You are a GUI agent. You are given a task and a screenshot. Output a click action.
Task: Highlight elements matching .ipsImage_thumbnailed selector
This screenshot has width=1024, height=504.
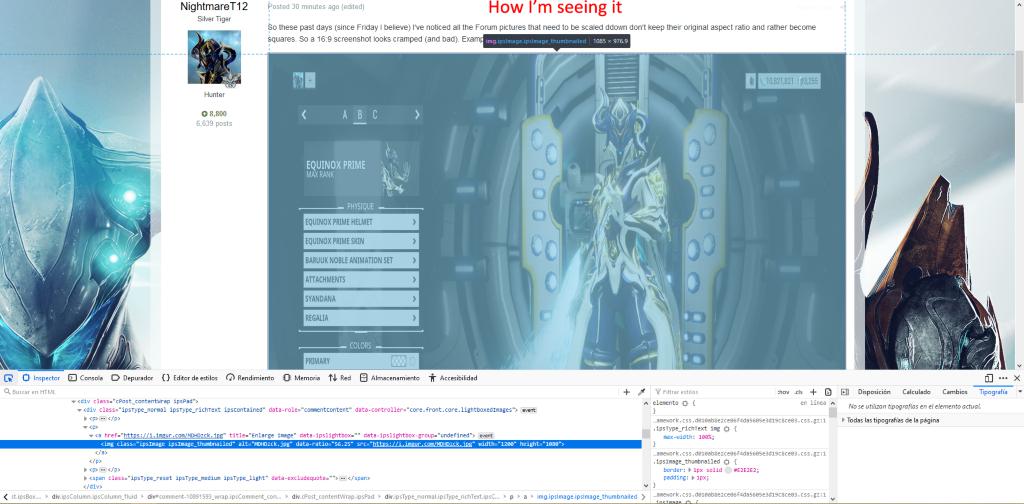[x=726, y=462]
